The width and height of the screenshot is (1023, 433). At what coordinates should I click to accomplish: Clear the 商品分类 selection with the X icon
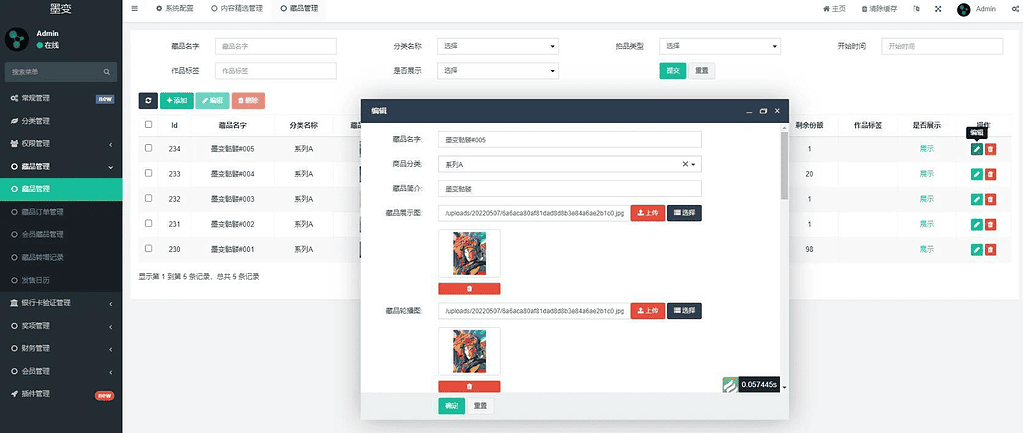click(685, 164)
